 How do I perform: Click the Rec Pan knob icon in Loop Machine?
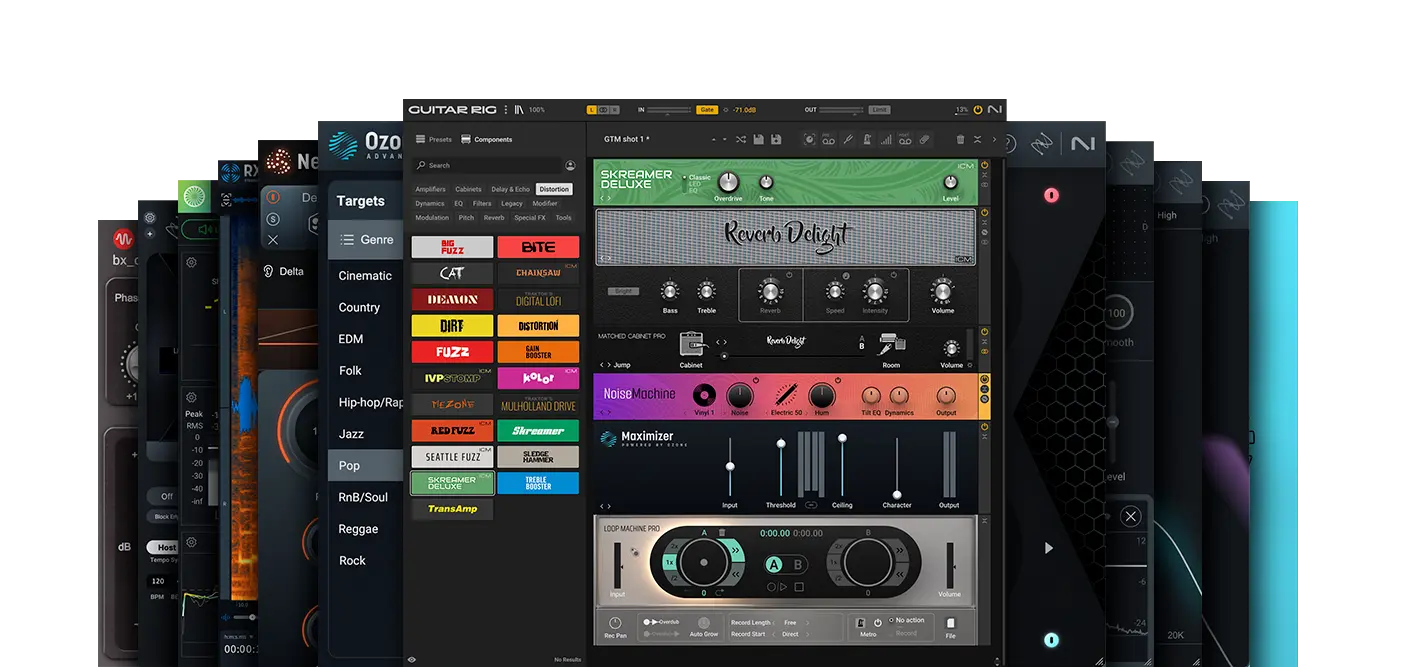tap(616, 623)
